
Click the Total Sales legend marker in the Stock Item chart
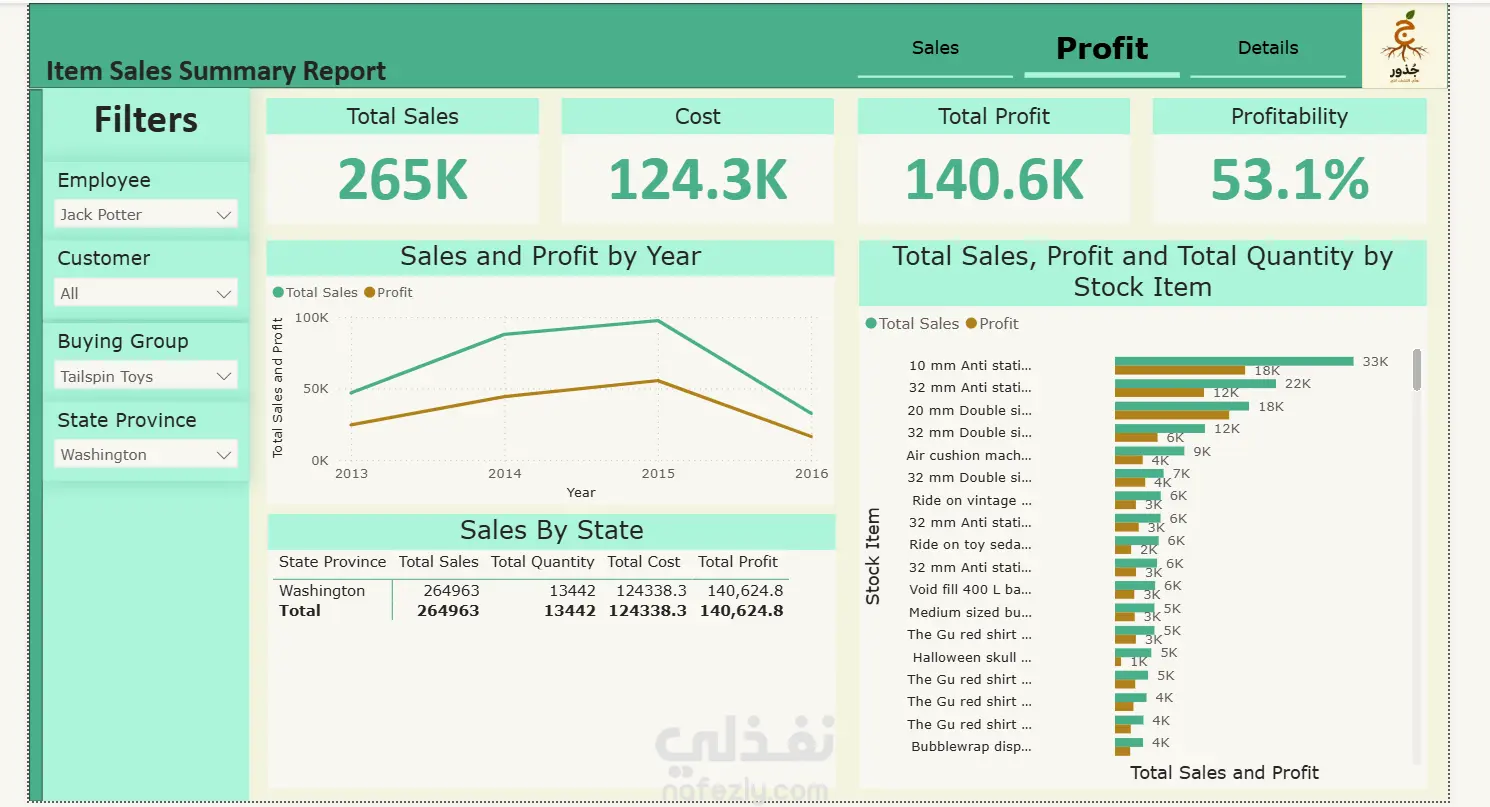tap(871, 324)
